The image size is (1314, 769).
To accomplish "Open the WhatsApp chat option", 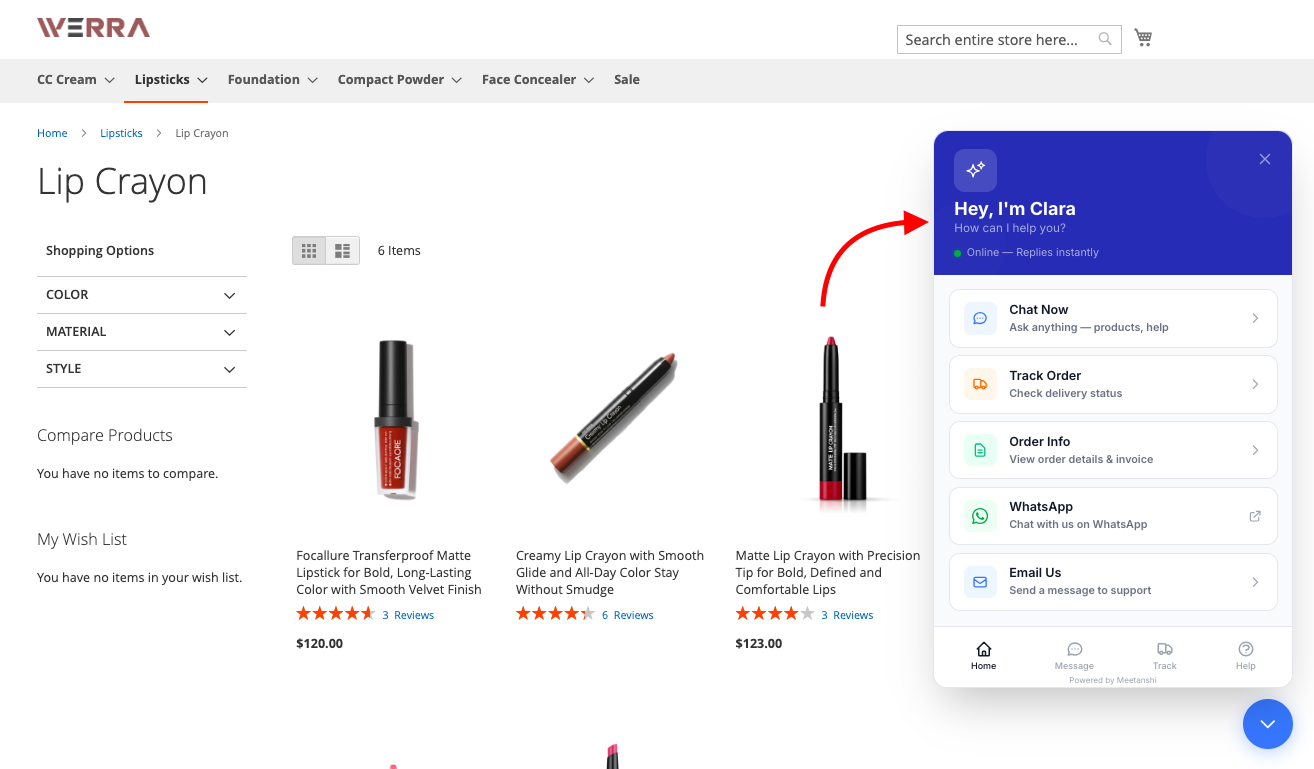I will click(x=1113, y=516).
